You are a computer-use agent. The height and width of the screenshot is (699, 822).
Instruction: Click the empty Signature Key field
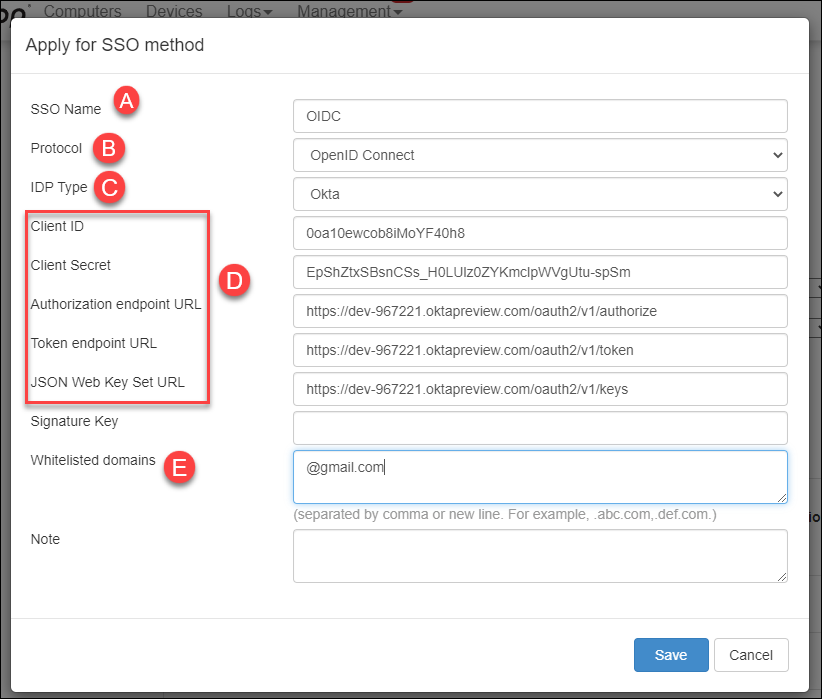540,428
